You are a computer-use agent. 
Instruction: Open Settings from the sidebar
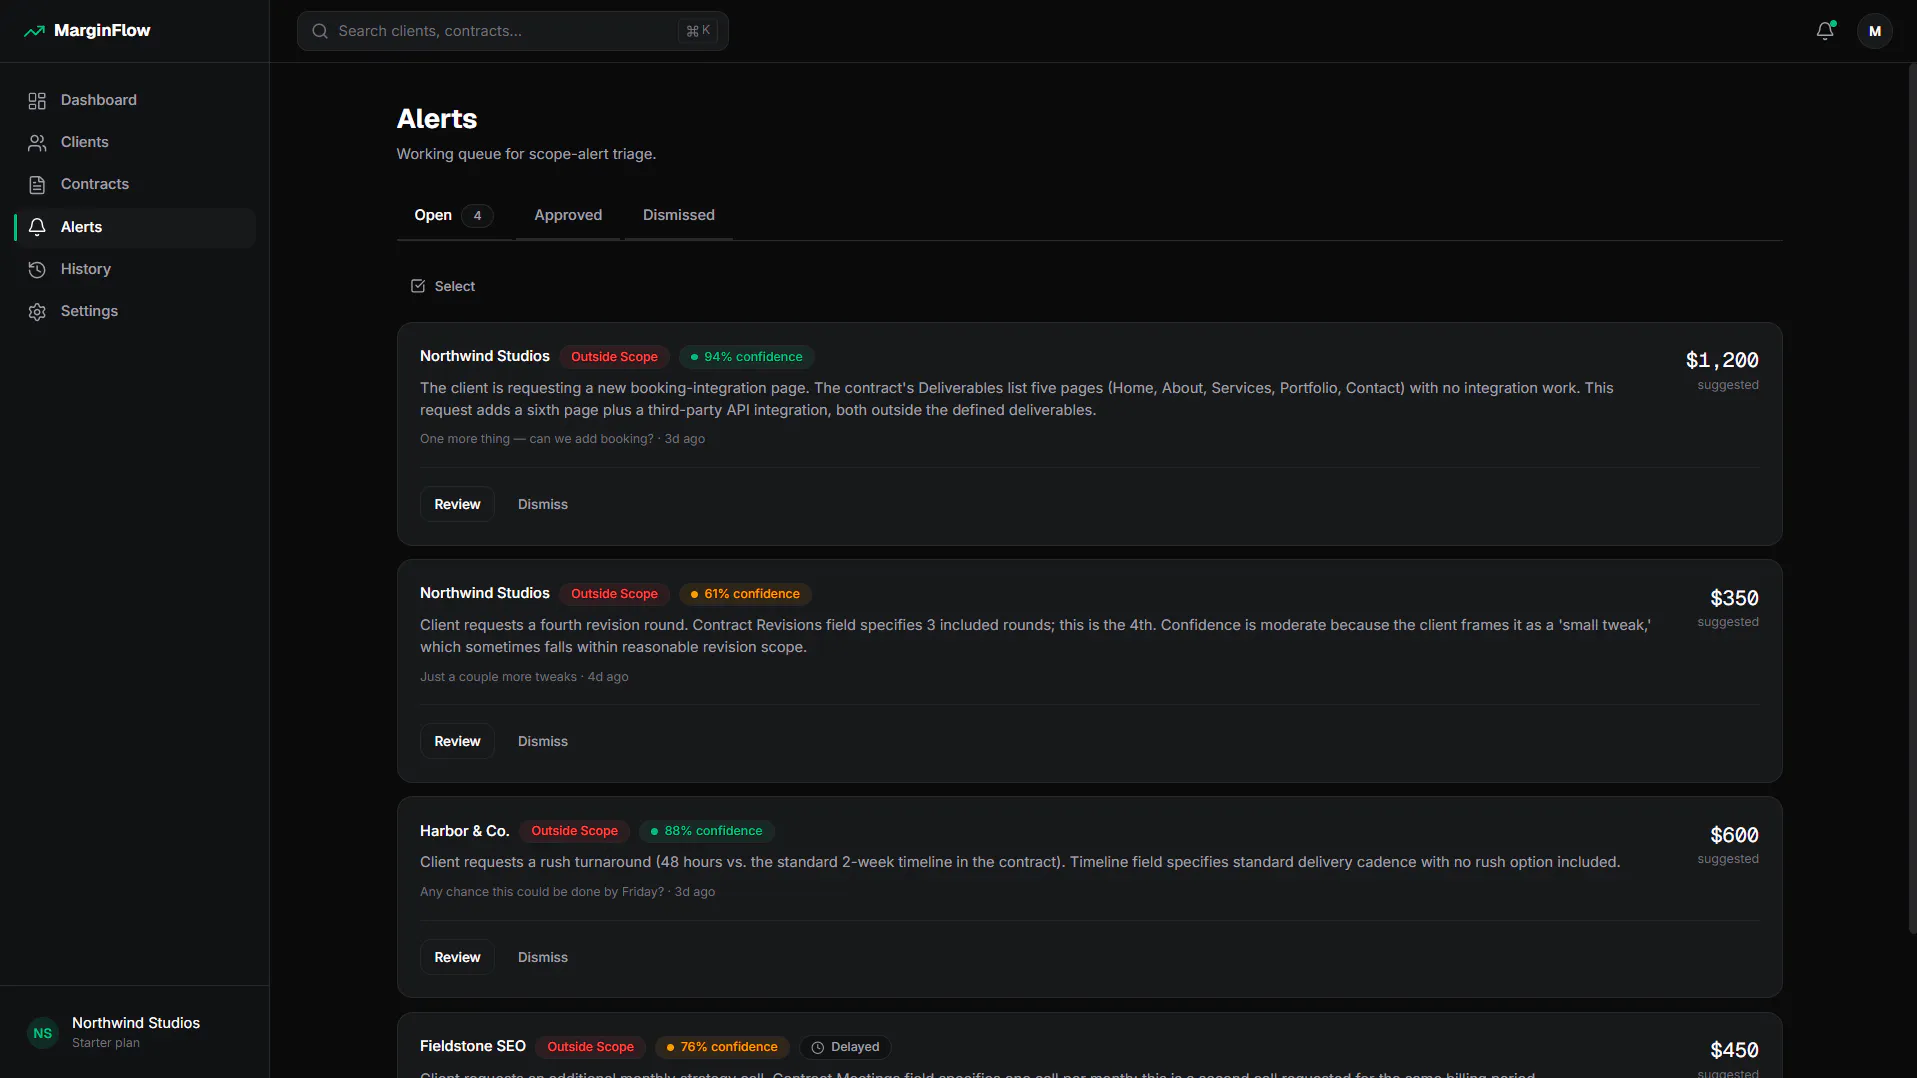[135, 311]
